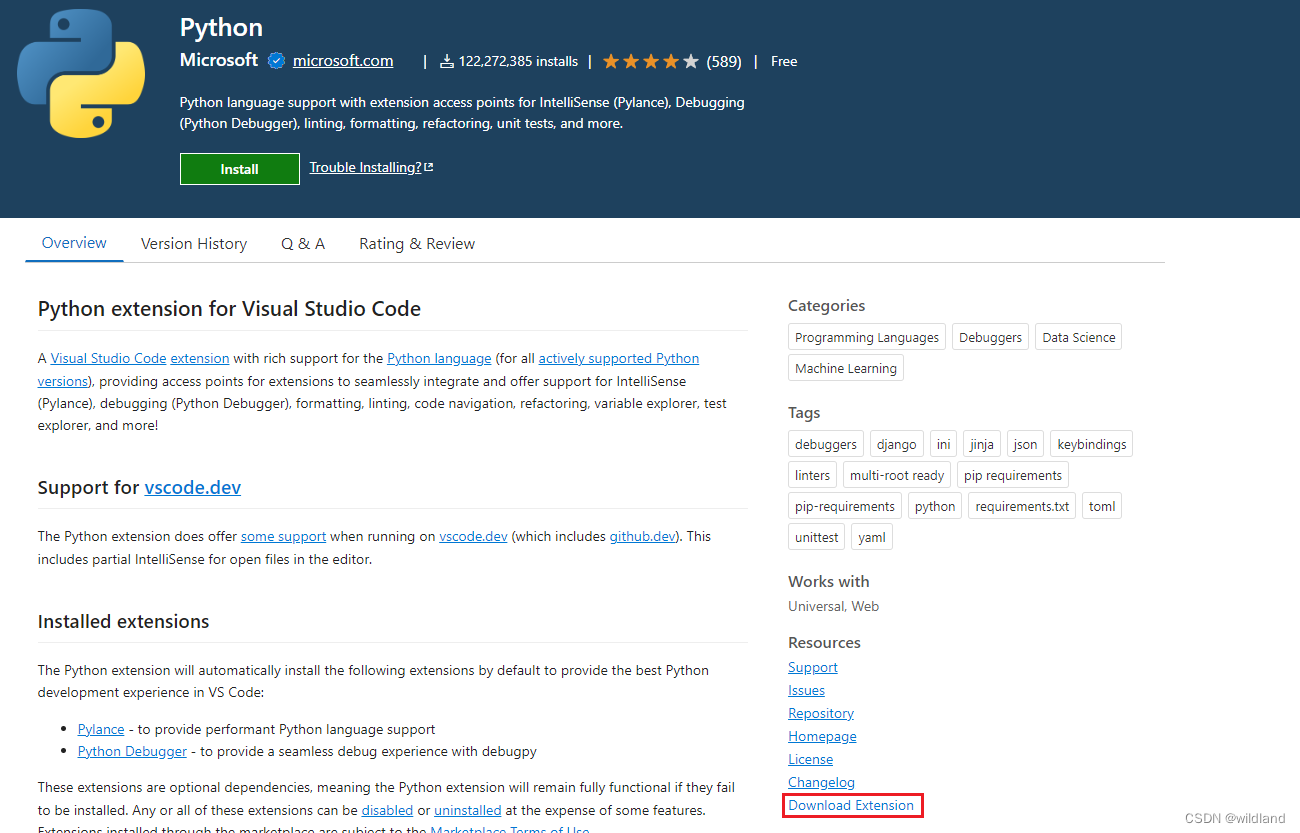The height and width of the screenshot is (833, 1300).
Task: Click the ini tag
Action: pos(944,444)
